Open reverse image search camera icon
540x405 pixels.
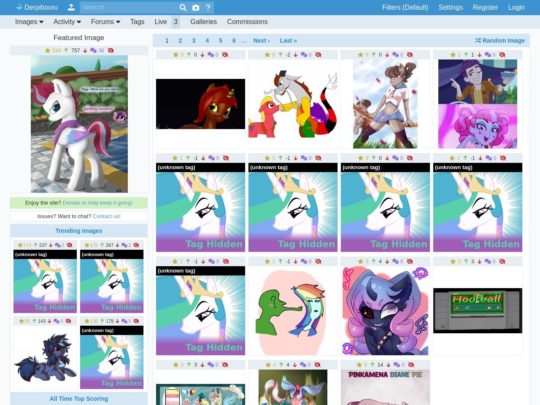pyautogui.click(x=196, y=7)
